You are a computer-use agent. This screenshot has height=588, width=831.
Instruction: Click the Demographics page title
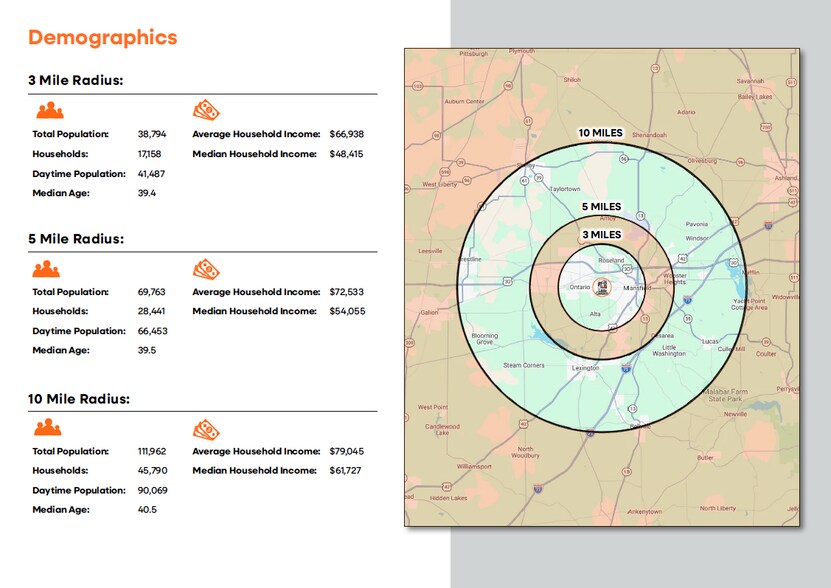click(x=102, y=38)
